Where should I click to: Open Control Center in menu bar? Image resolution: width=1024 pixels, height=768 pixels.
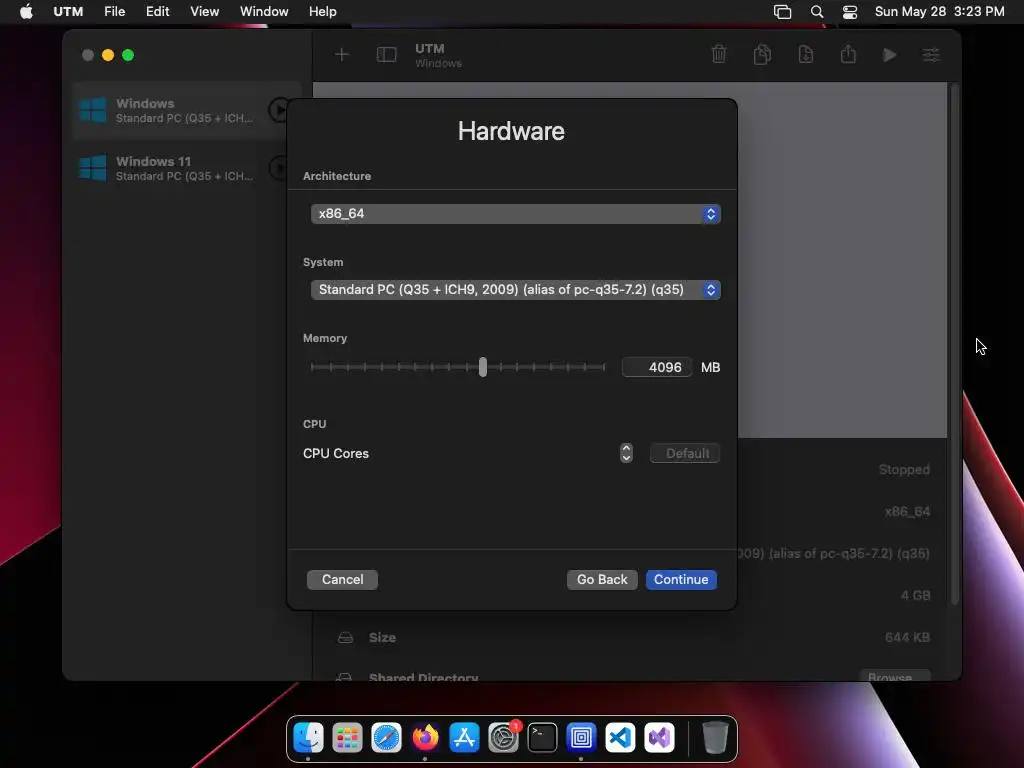(x=850, y=12)
